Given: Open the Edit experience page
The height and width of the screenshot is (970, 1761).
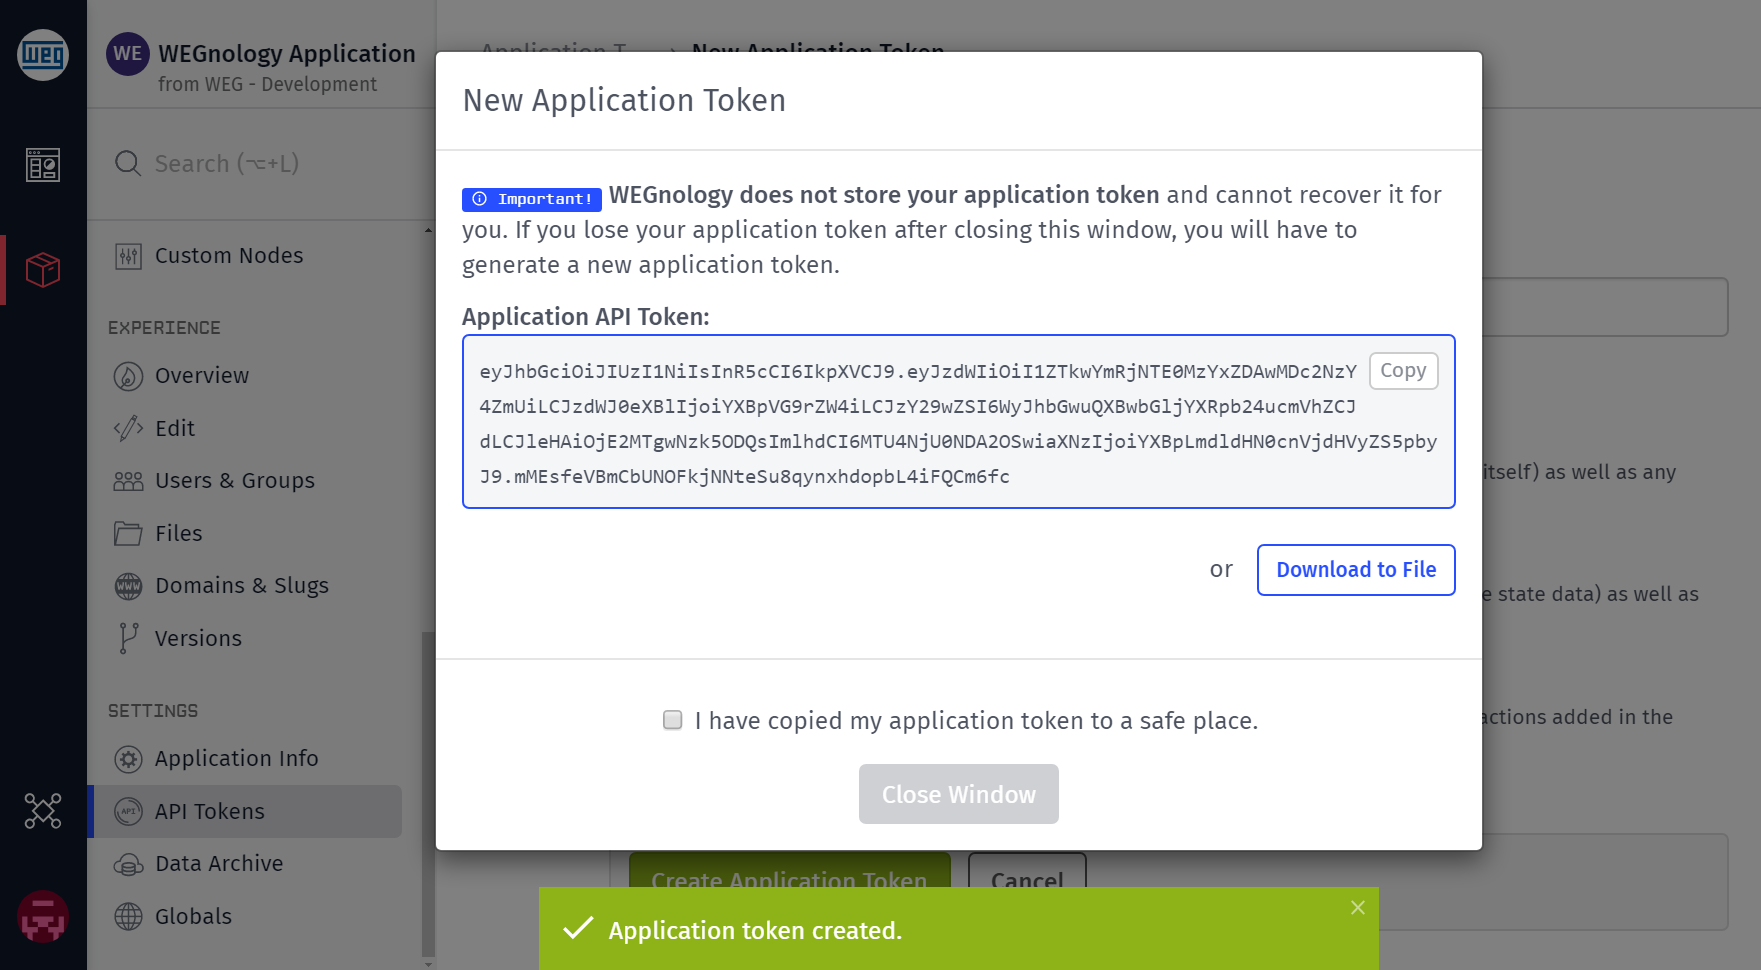Looking at the screenshot, I should [175, 429].
